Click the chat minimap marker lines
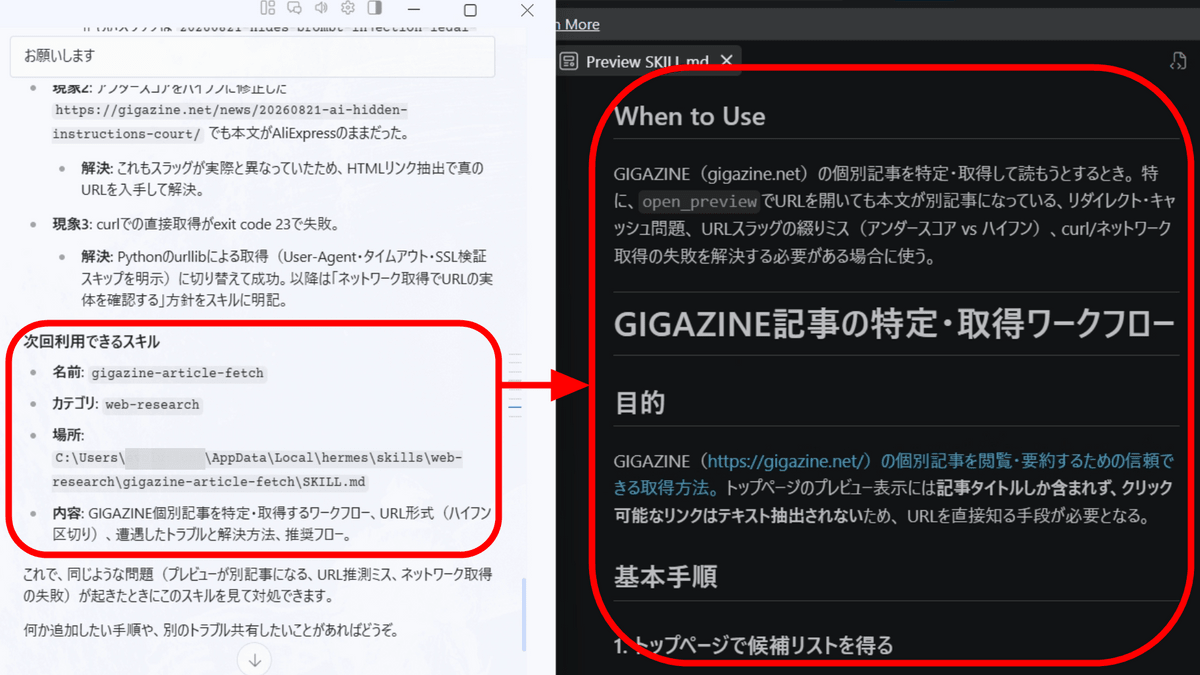Screen dimensions: 1200x675 (515, 383)
